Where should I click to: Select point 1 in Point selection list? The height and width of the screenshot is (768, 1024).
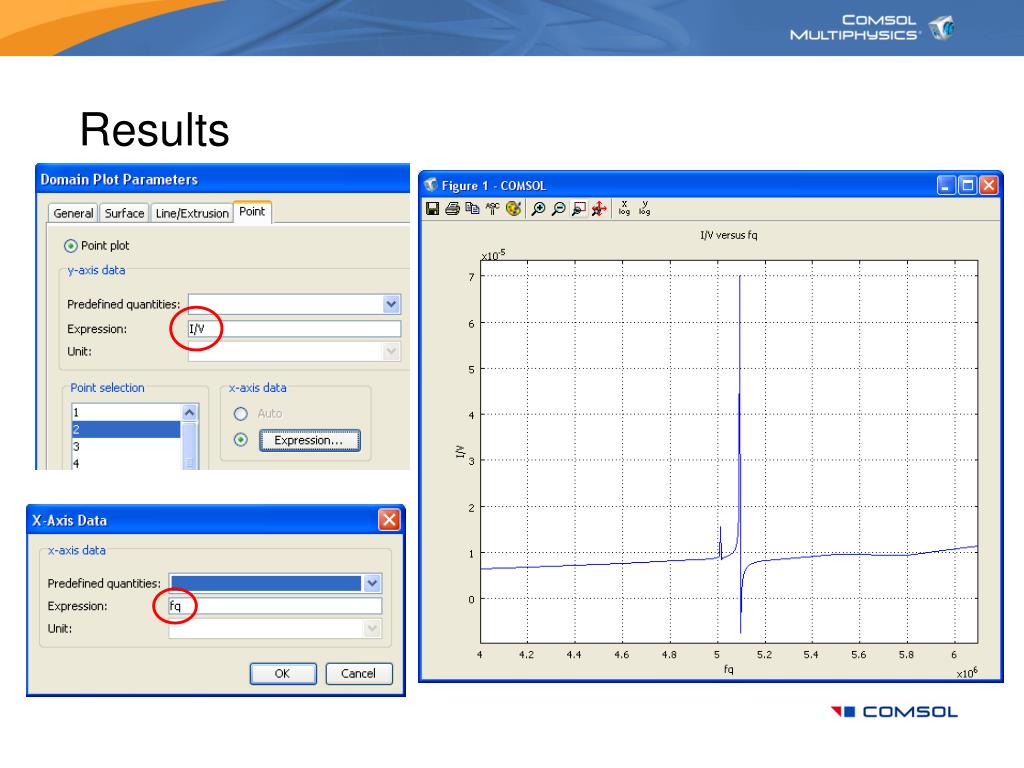coord(125,413)
